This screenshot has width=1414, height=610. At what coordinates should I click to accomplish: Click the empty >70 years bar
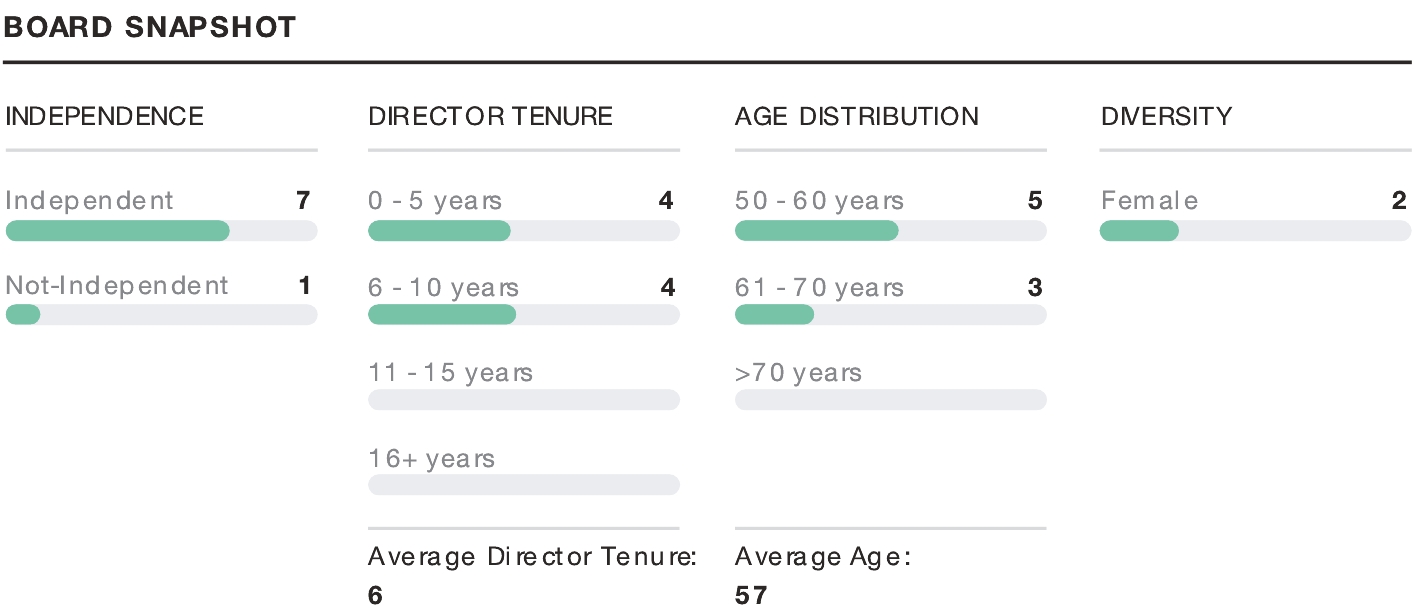(x=890, y=400)
